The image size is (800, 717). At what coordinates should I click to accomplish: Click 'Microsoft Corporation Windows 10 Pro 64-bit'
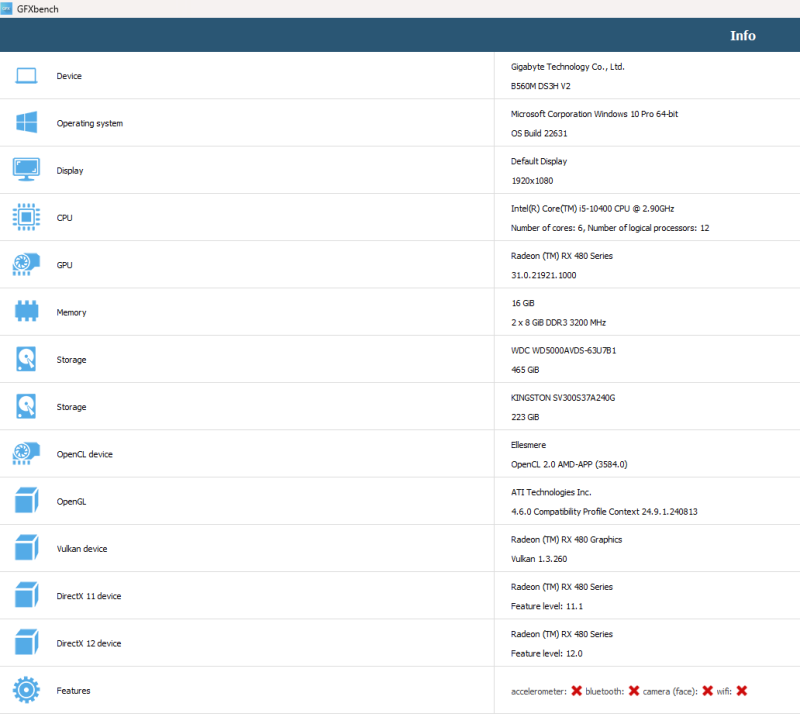tap(594, 114)
